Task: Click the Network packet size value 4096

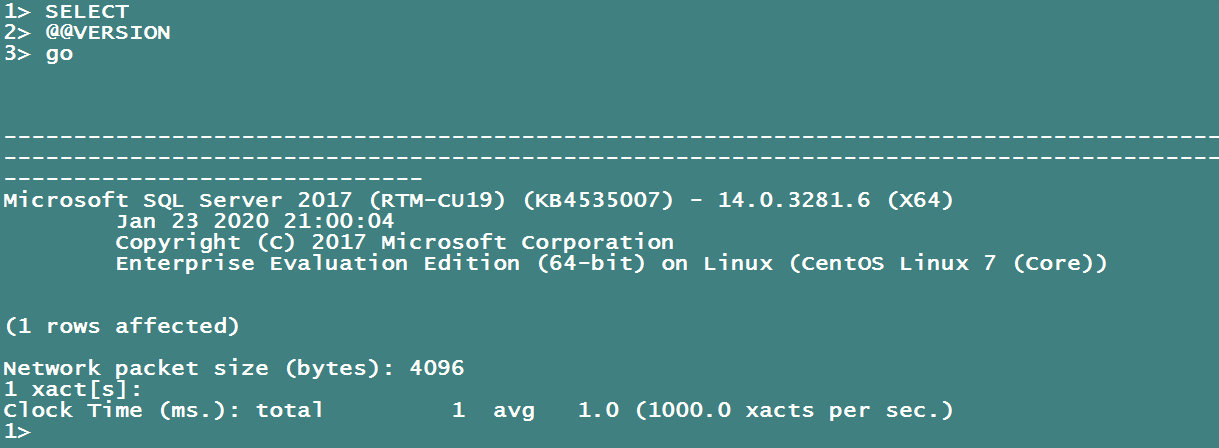Action: tap(437, 368)
